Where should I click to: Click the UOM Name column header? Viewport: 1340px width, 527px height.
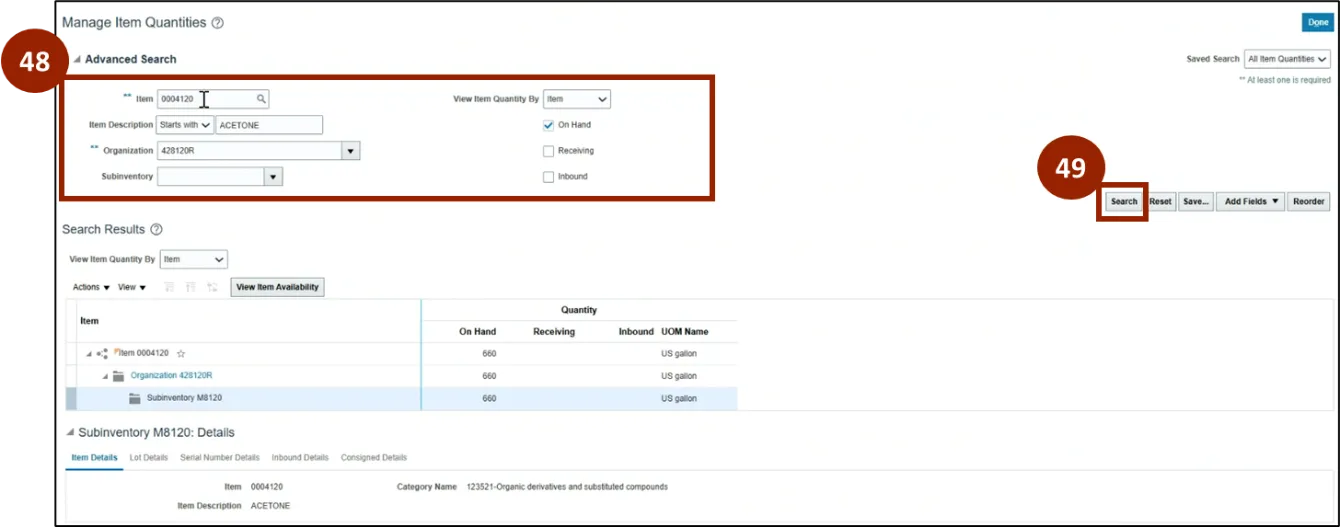(x=684, y=332)
